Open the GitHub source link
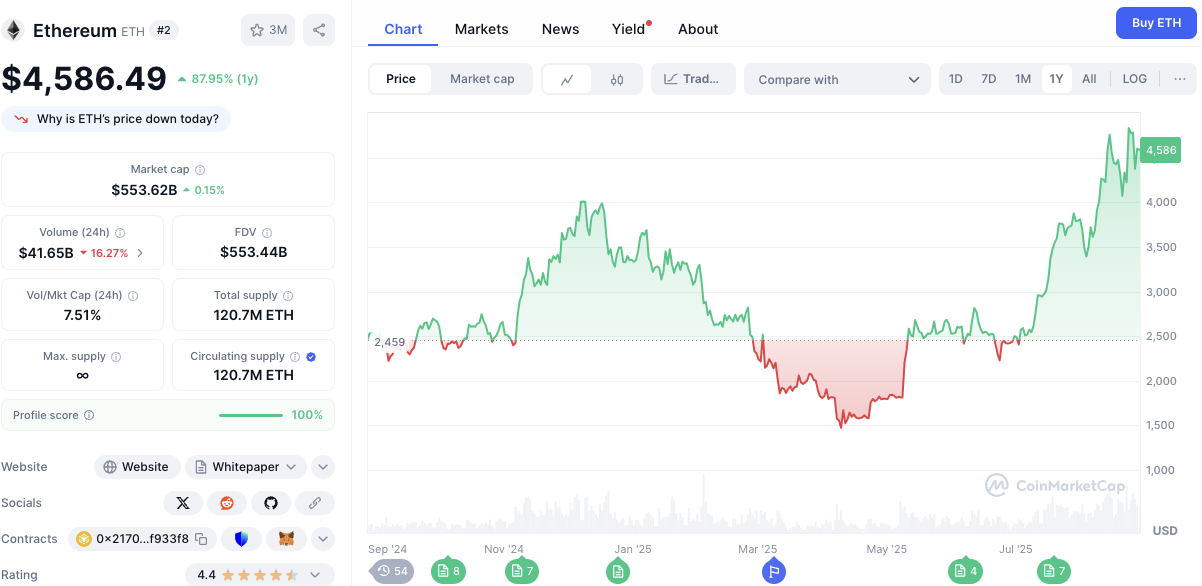The height and width of the screenshot is (586, 1202). 271,503
